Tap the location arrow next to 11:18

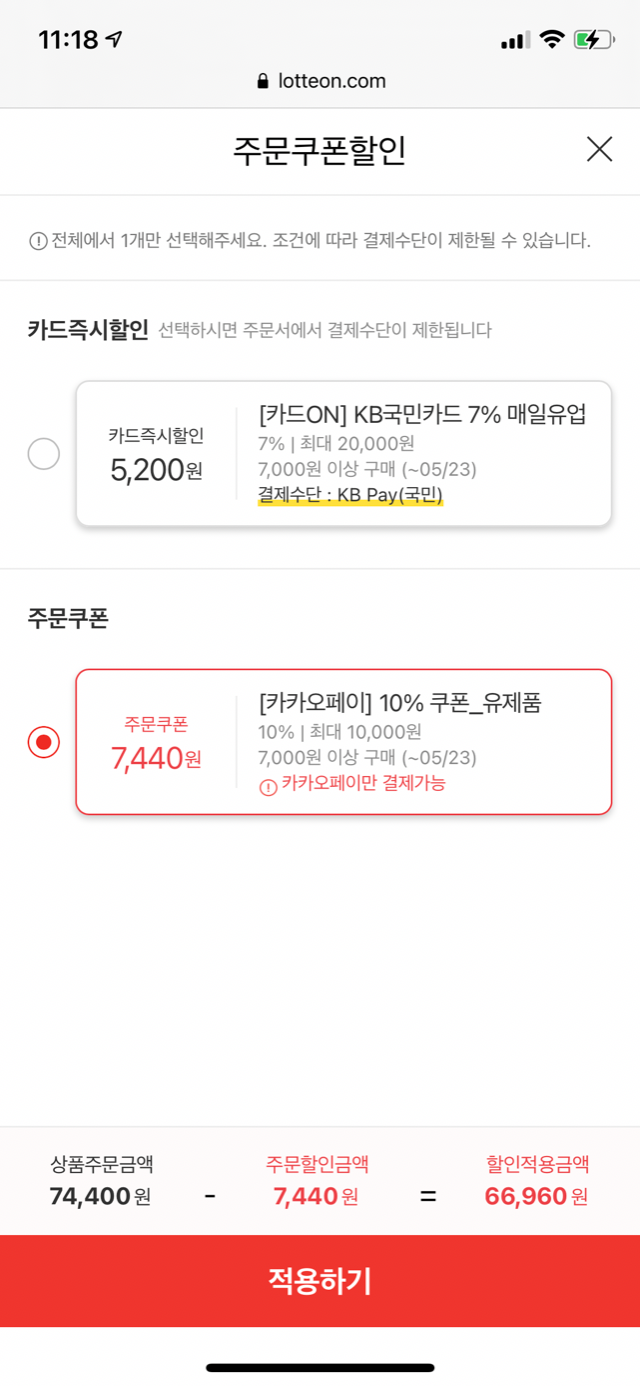114,40
